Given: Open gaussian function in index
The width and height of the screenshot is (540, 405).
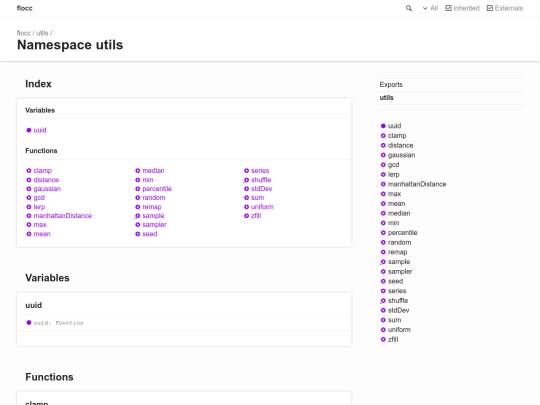Looking at the screenshot, I should [x=47, y=189].
